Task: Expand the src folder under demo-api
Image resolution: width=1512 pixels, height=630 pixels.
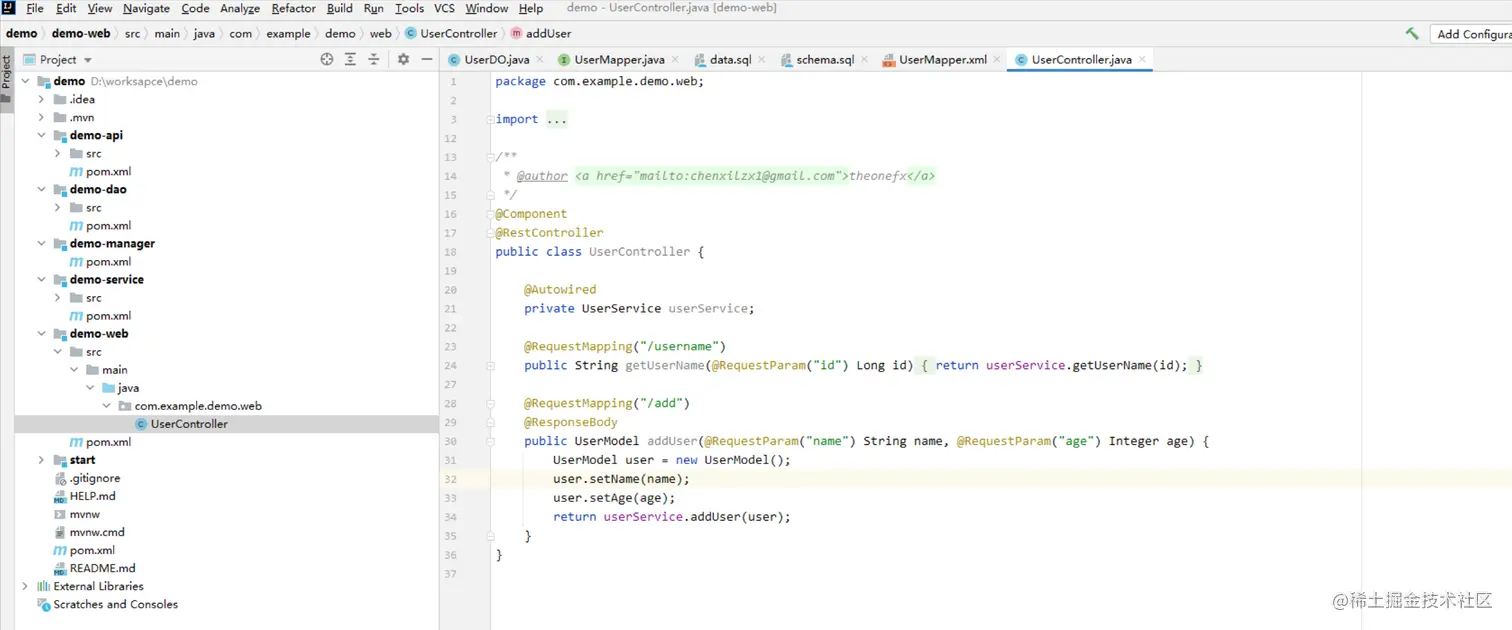Action: (x=57, y=153)
